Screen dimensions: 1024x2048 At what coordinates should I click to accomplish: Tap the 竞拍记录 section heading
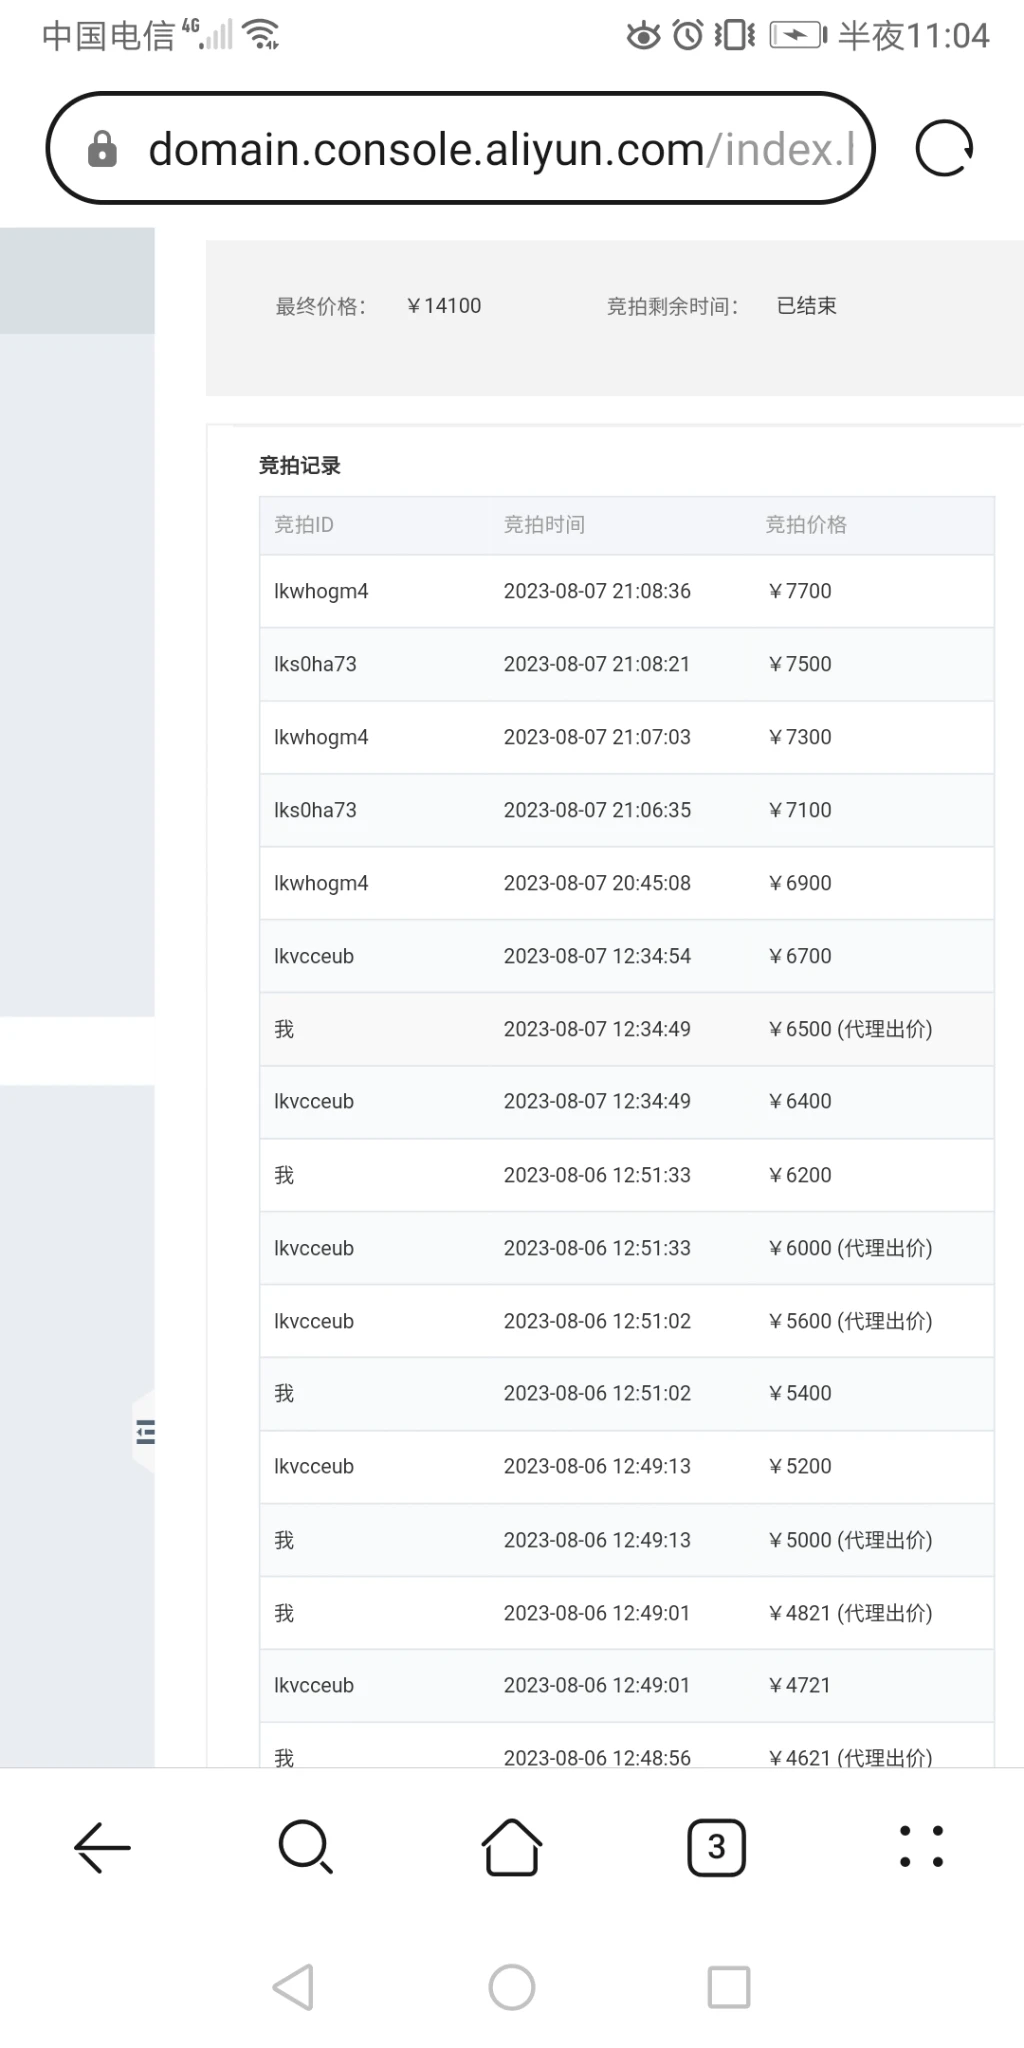pos(300,465)
